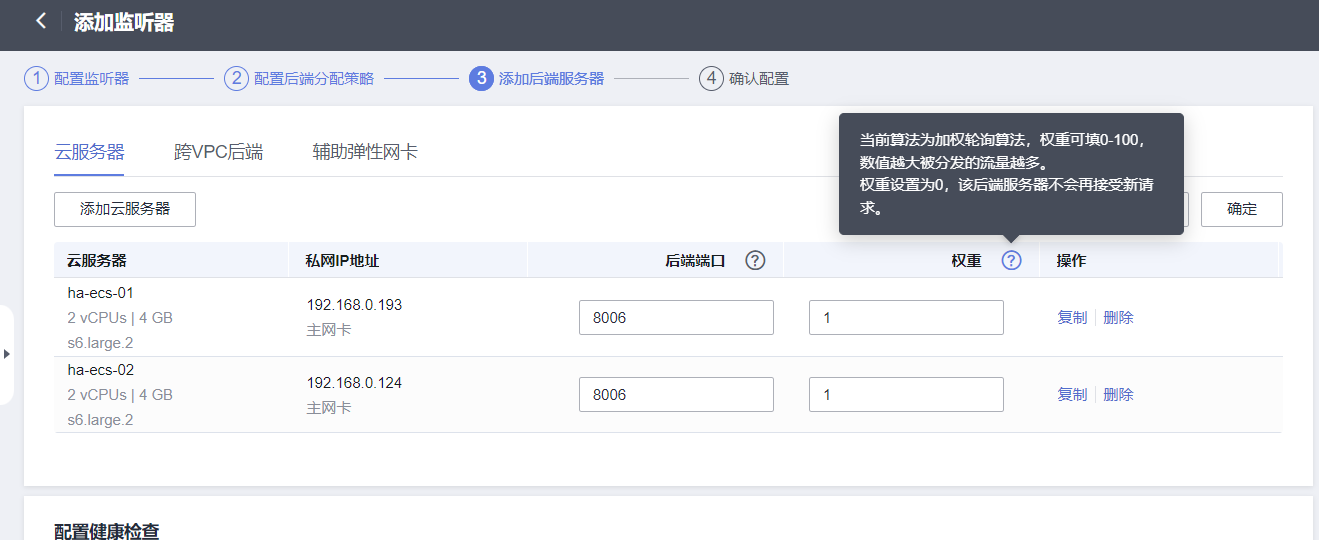Click the back arrow beside 添加监听器
Viewport: 1319px width, 540px height.
click(x=40, y=21)
